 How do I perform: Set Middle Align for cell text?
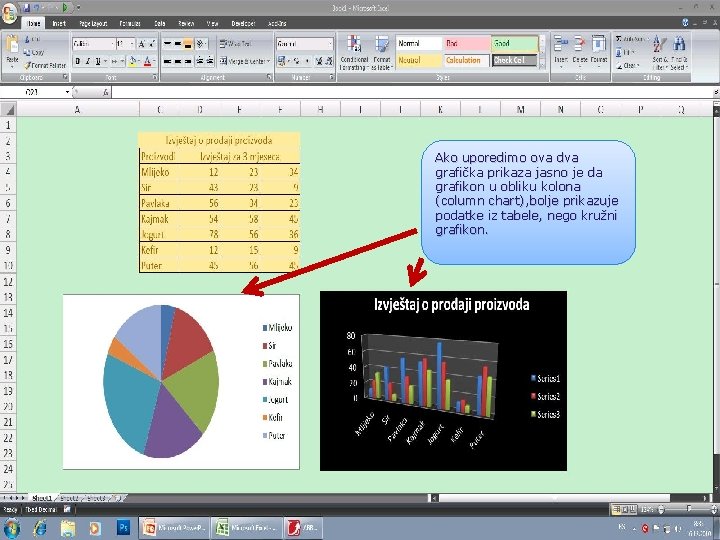coord(178,44)
